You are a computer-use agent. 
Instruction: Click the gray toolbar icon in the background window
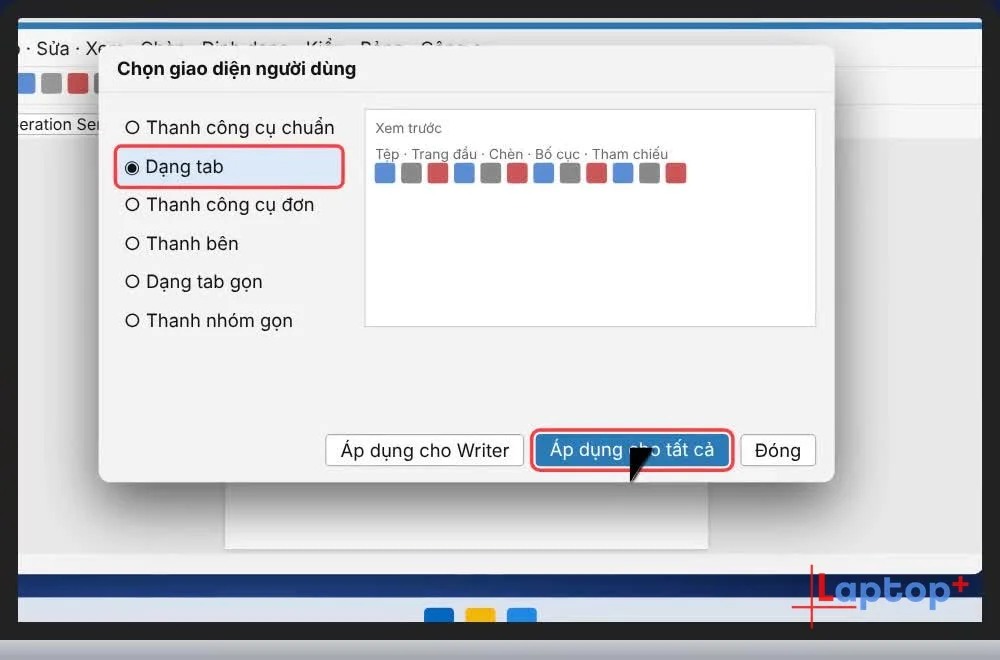click(52, 83)
